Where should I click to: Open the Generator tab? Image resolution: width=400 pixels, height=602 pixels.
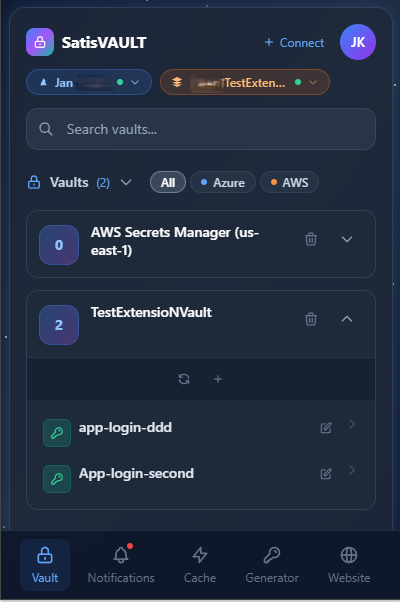(x=272, y=565)
